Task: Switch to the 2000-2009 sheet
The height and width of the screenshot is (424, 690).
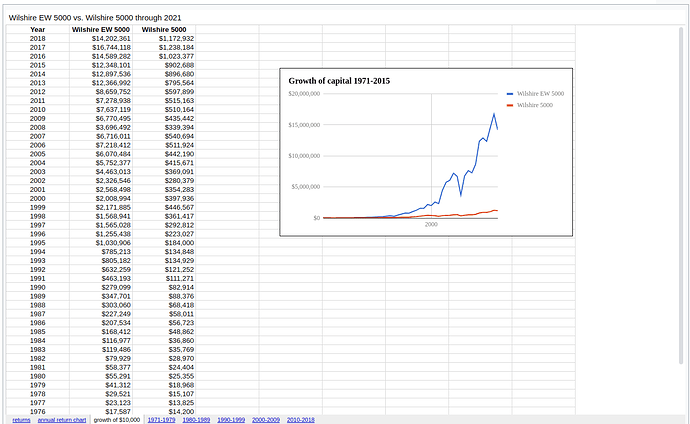Action: pos(266,420)
